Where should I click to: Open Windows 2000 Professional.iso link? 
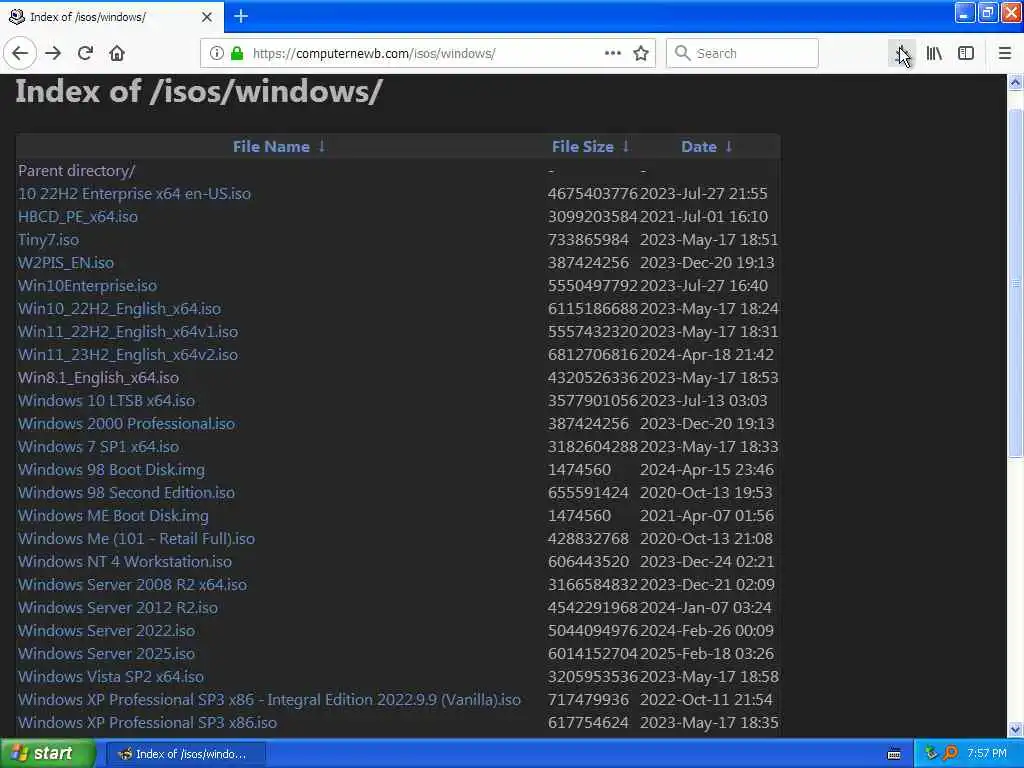coord(127,423)
